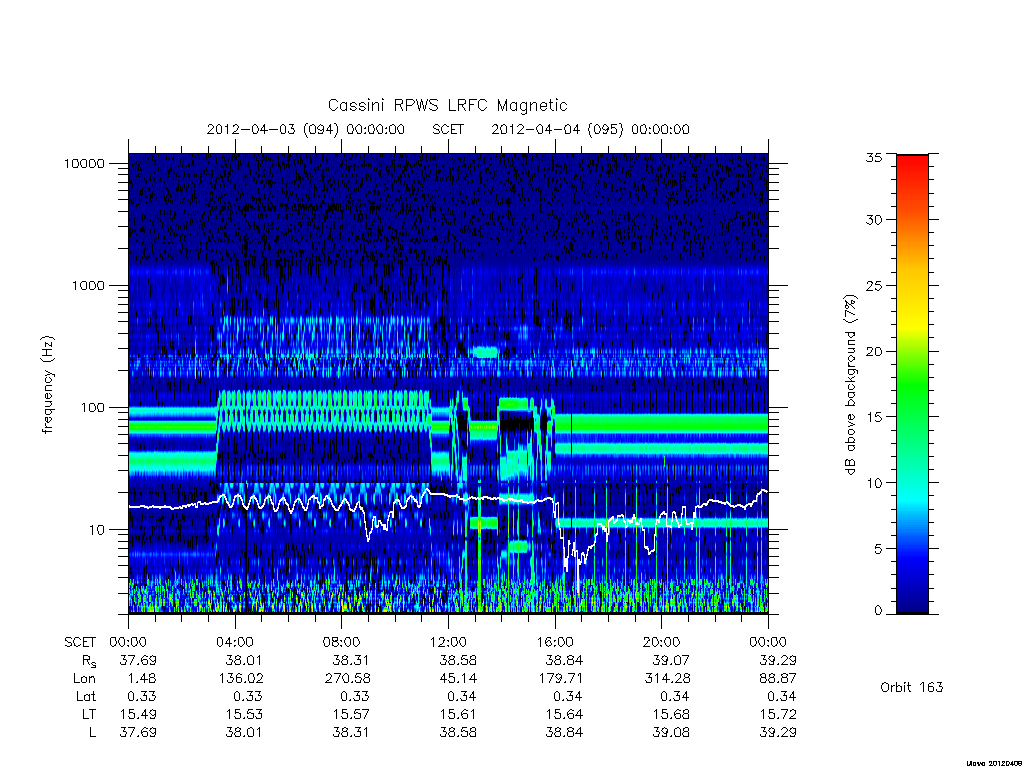Click the "08:00" time axis label
Screen dimensions: 1024x768
tap(342, 642)
